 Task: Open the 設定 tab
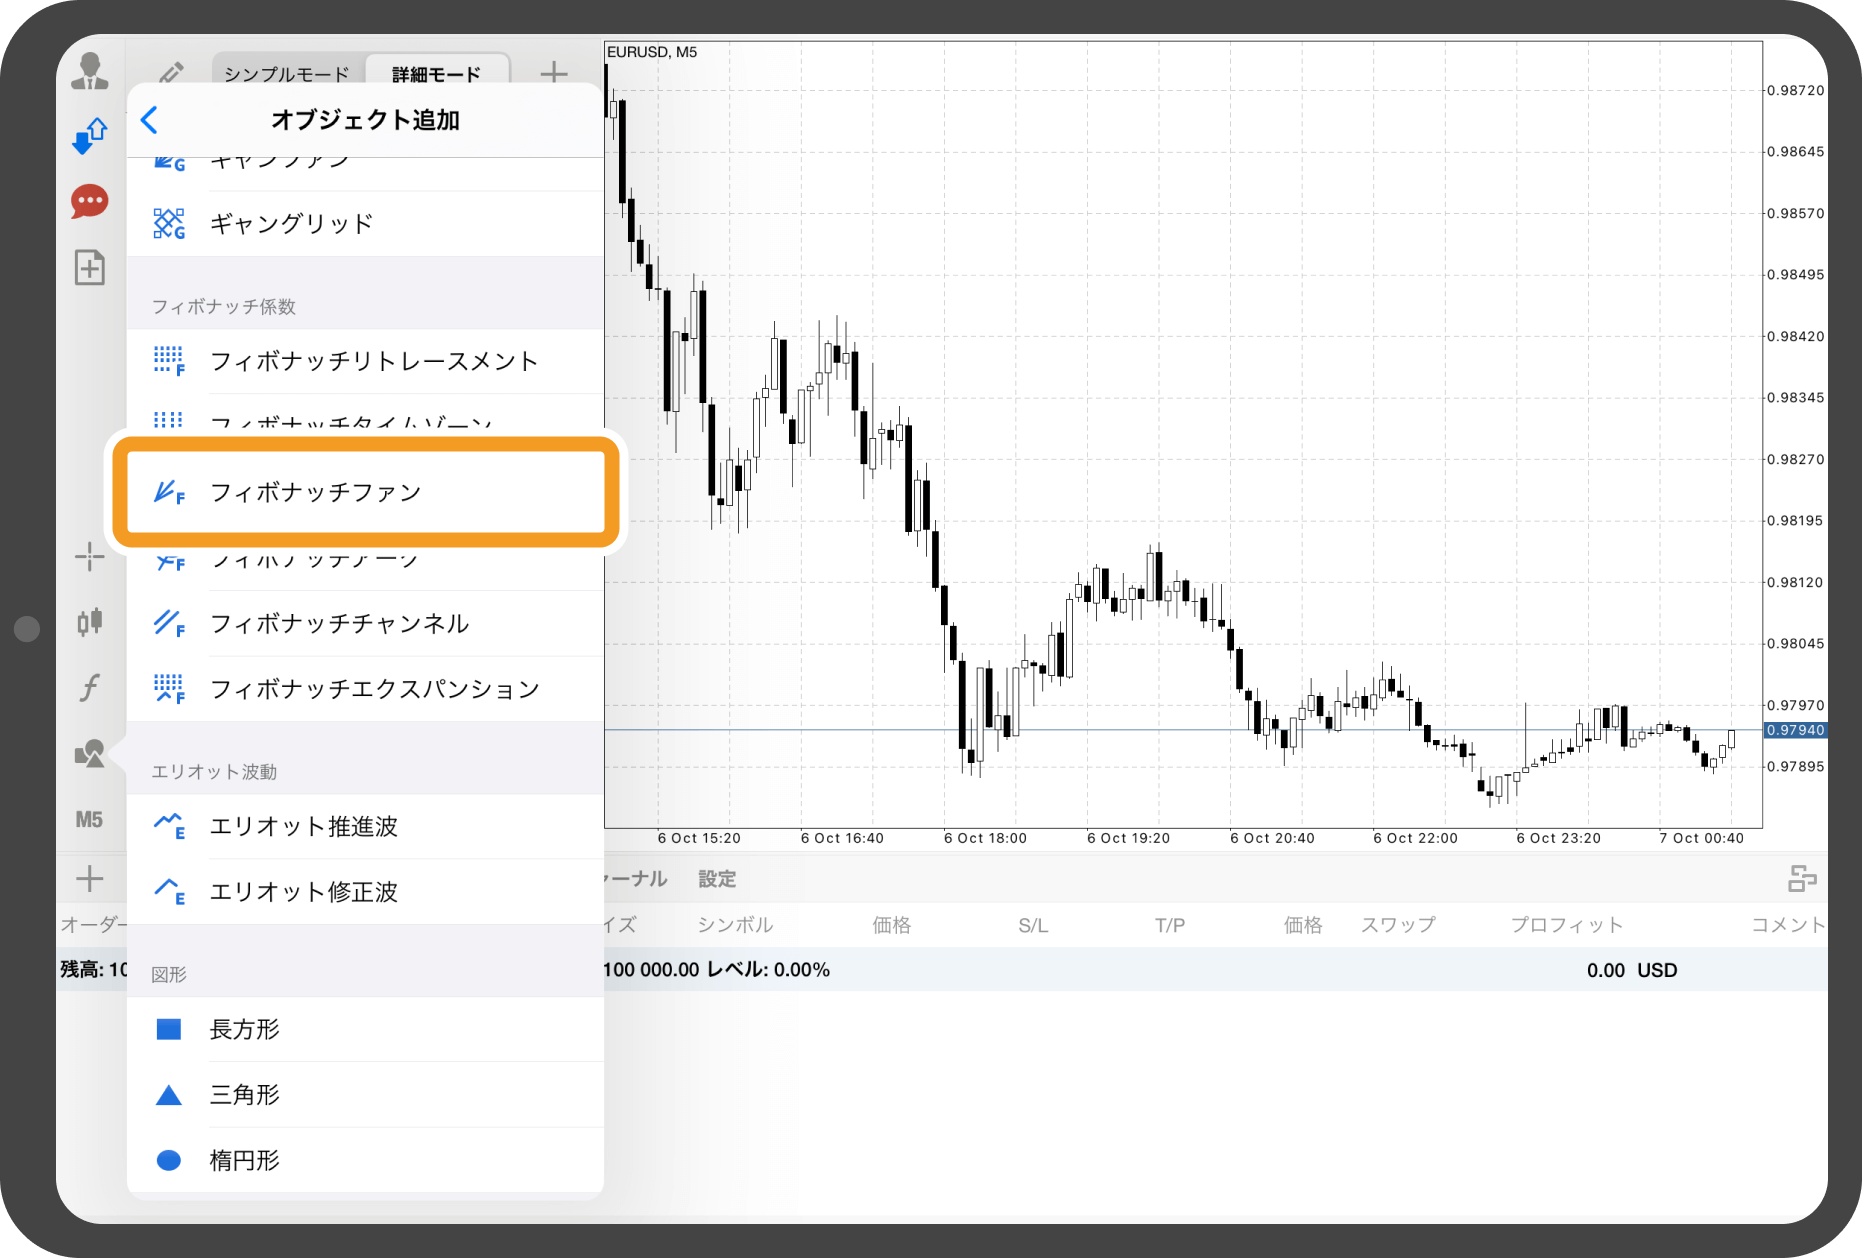coord(716,878)
